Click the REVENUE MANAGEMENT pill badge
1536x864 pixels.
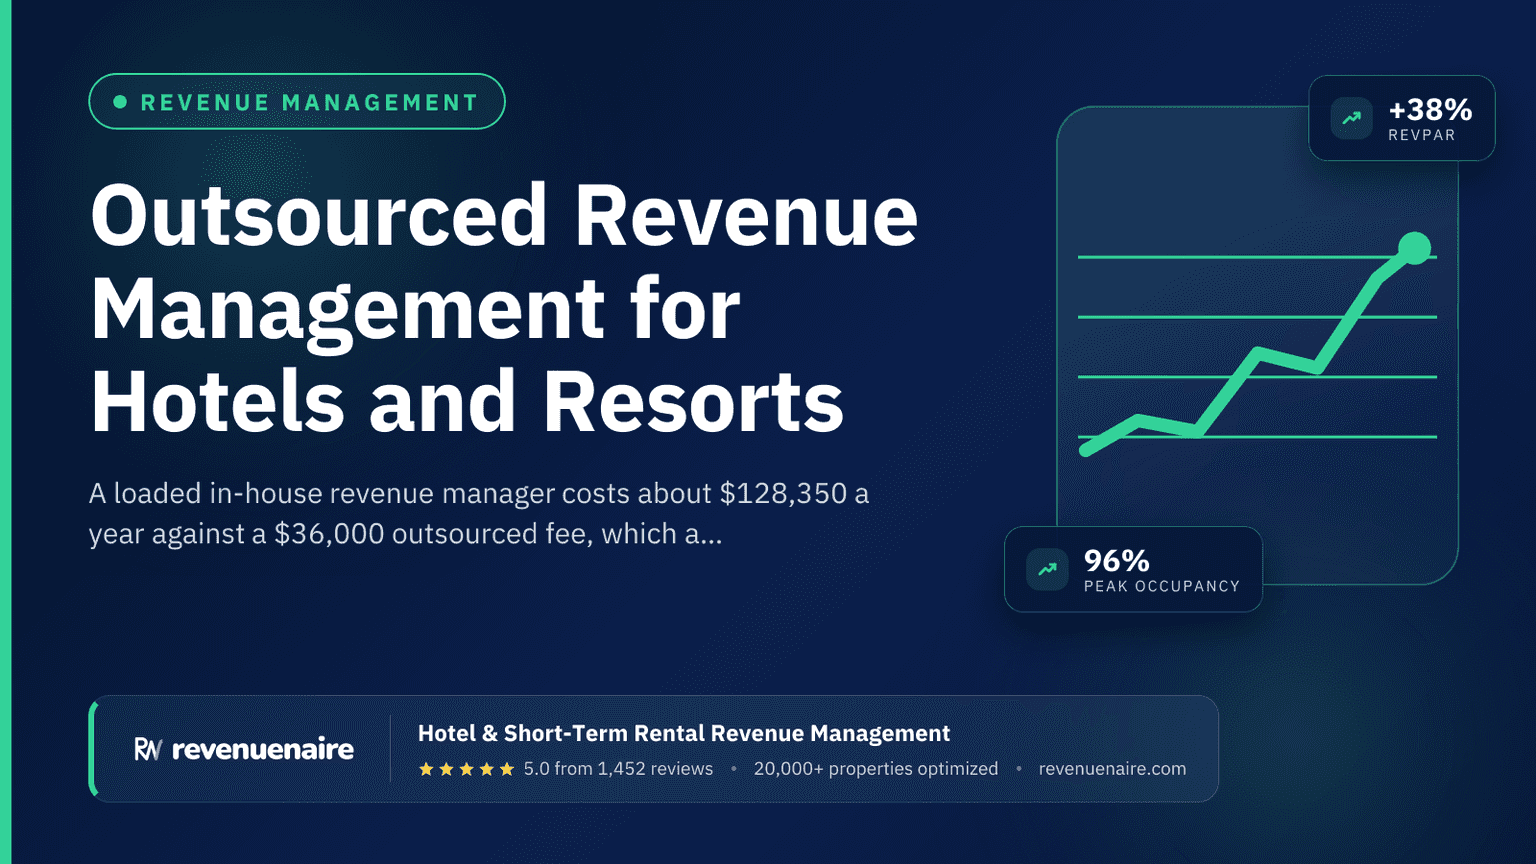pos(297,101)
